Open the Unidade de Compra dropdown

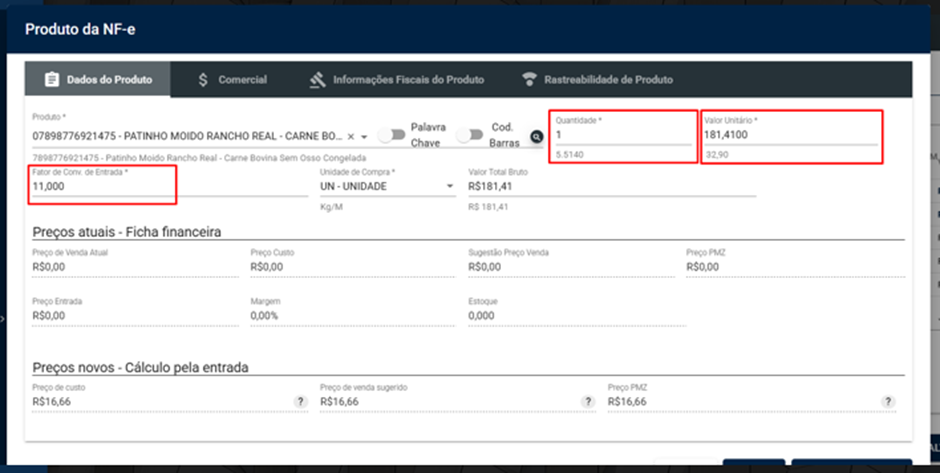point(388,186)
